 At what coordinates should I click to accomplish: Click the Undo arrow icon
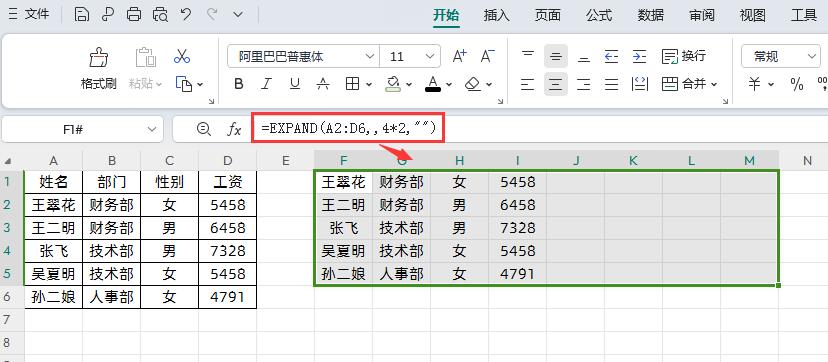coord(185,15)
